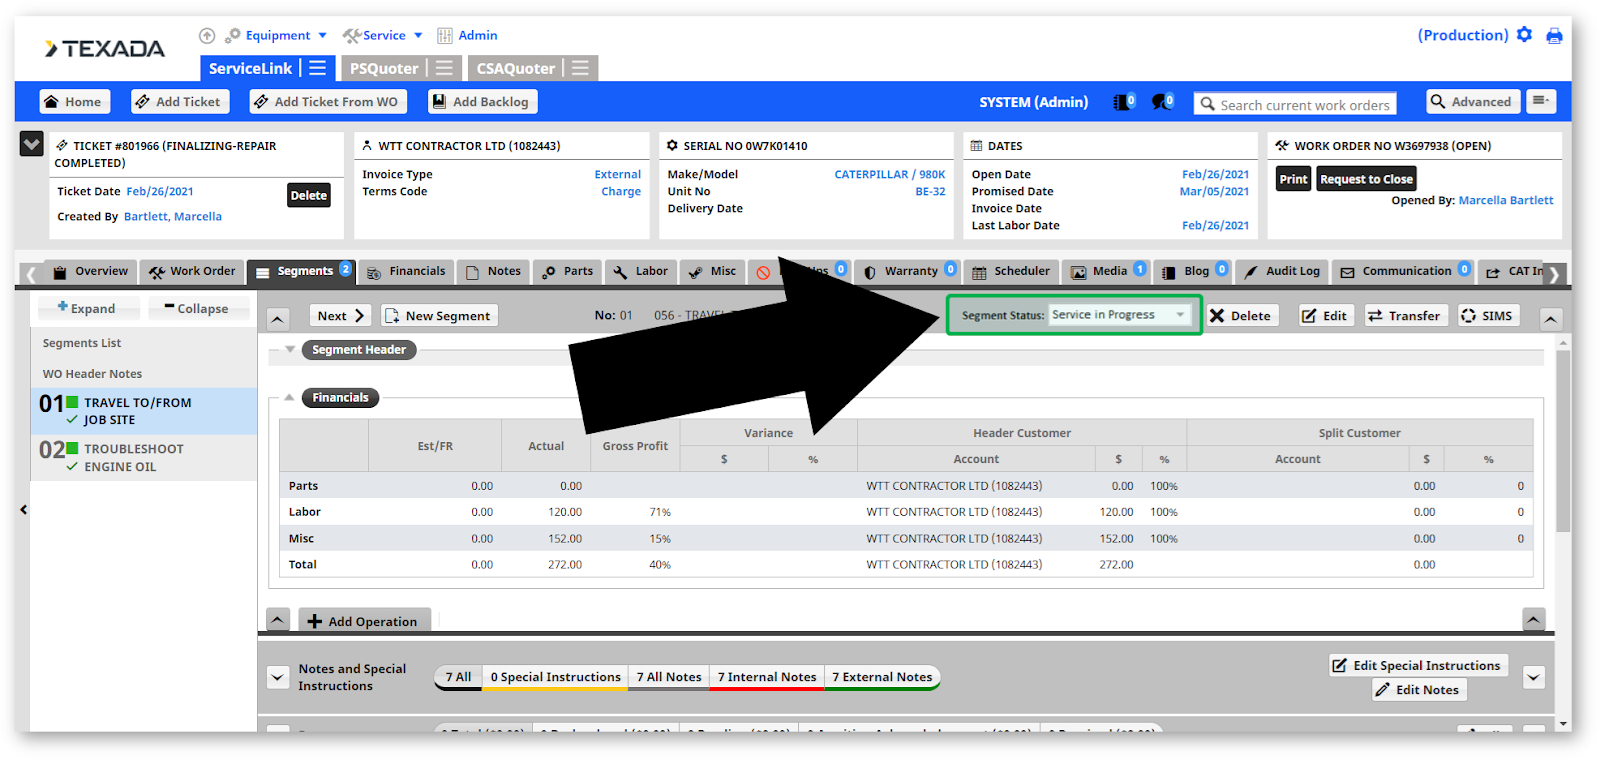This screenshot has width=1600, height=760.
Task: Select segment 01 TRAVEL TO/FROM
Action: (143, 412)
